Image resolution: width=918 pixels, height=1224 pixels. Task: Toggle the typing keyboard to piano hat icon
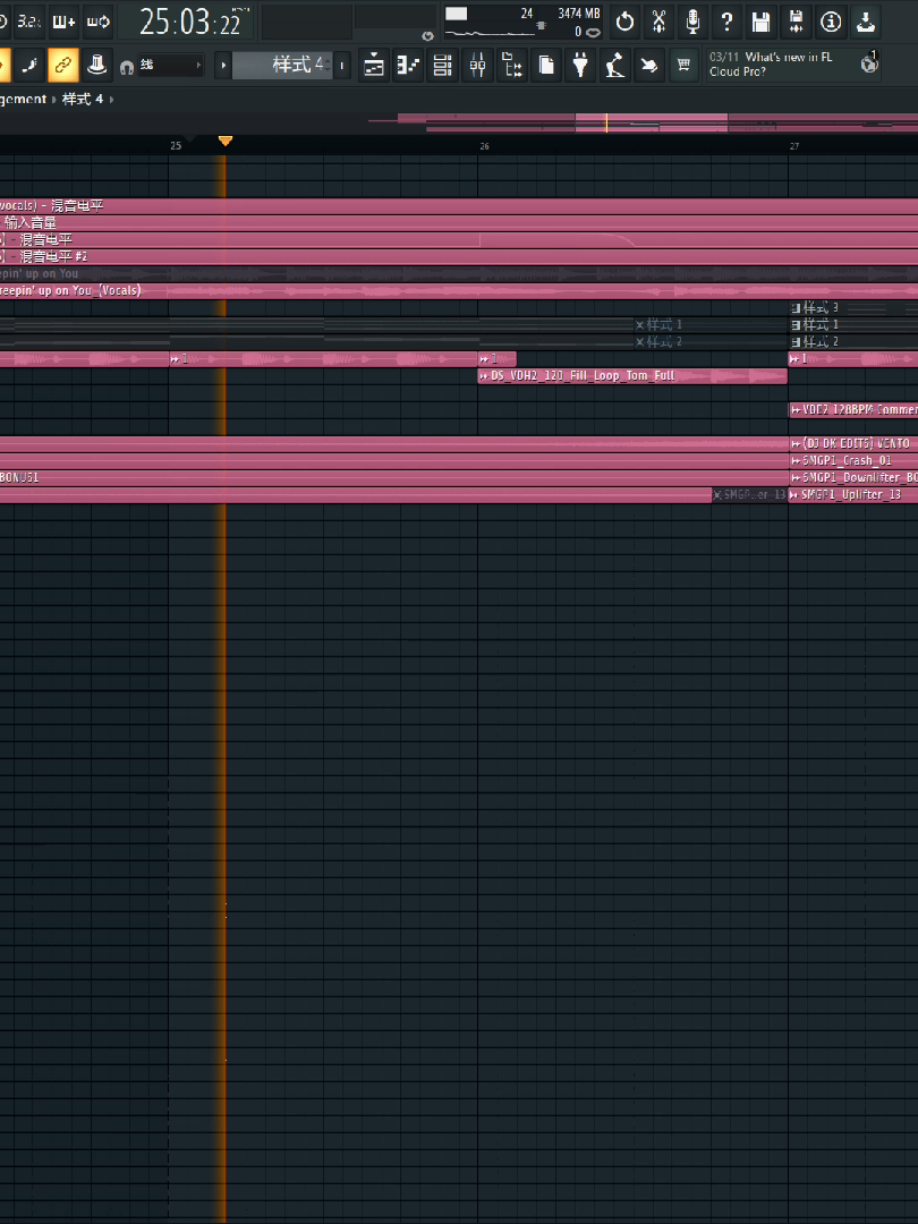coord(96,66)
